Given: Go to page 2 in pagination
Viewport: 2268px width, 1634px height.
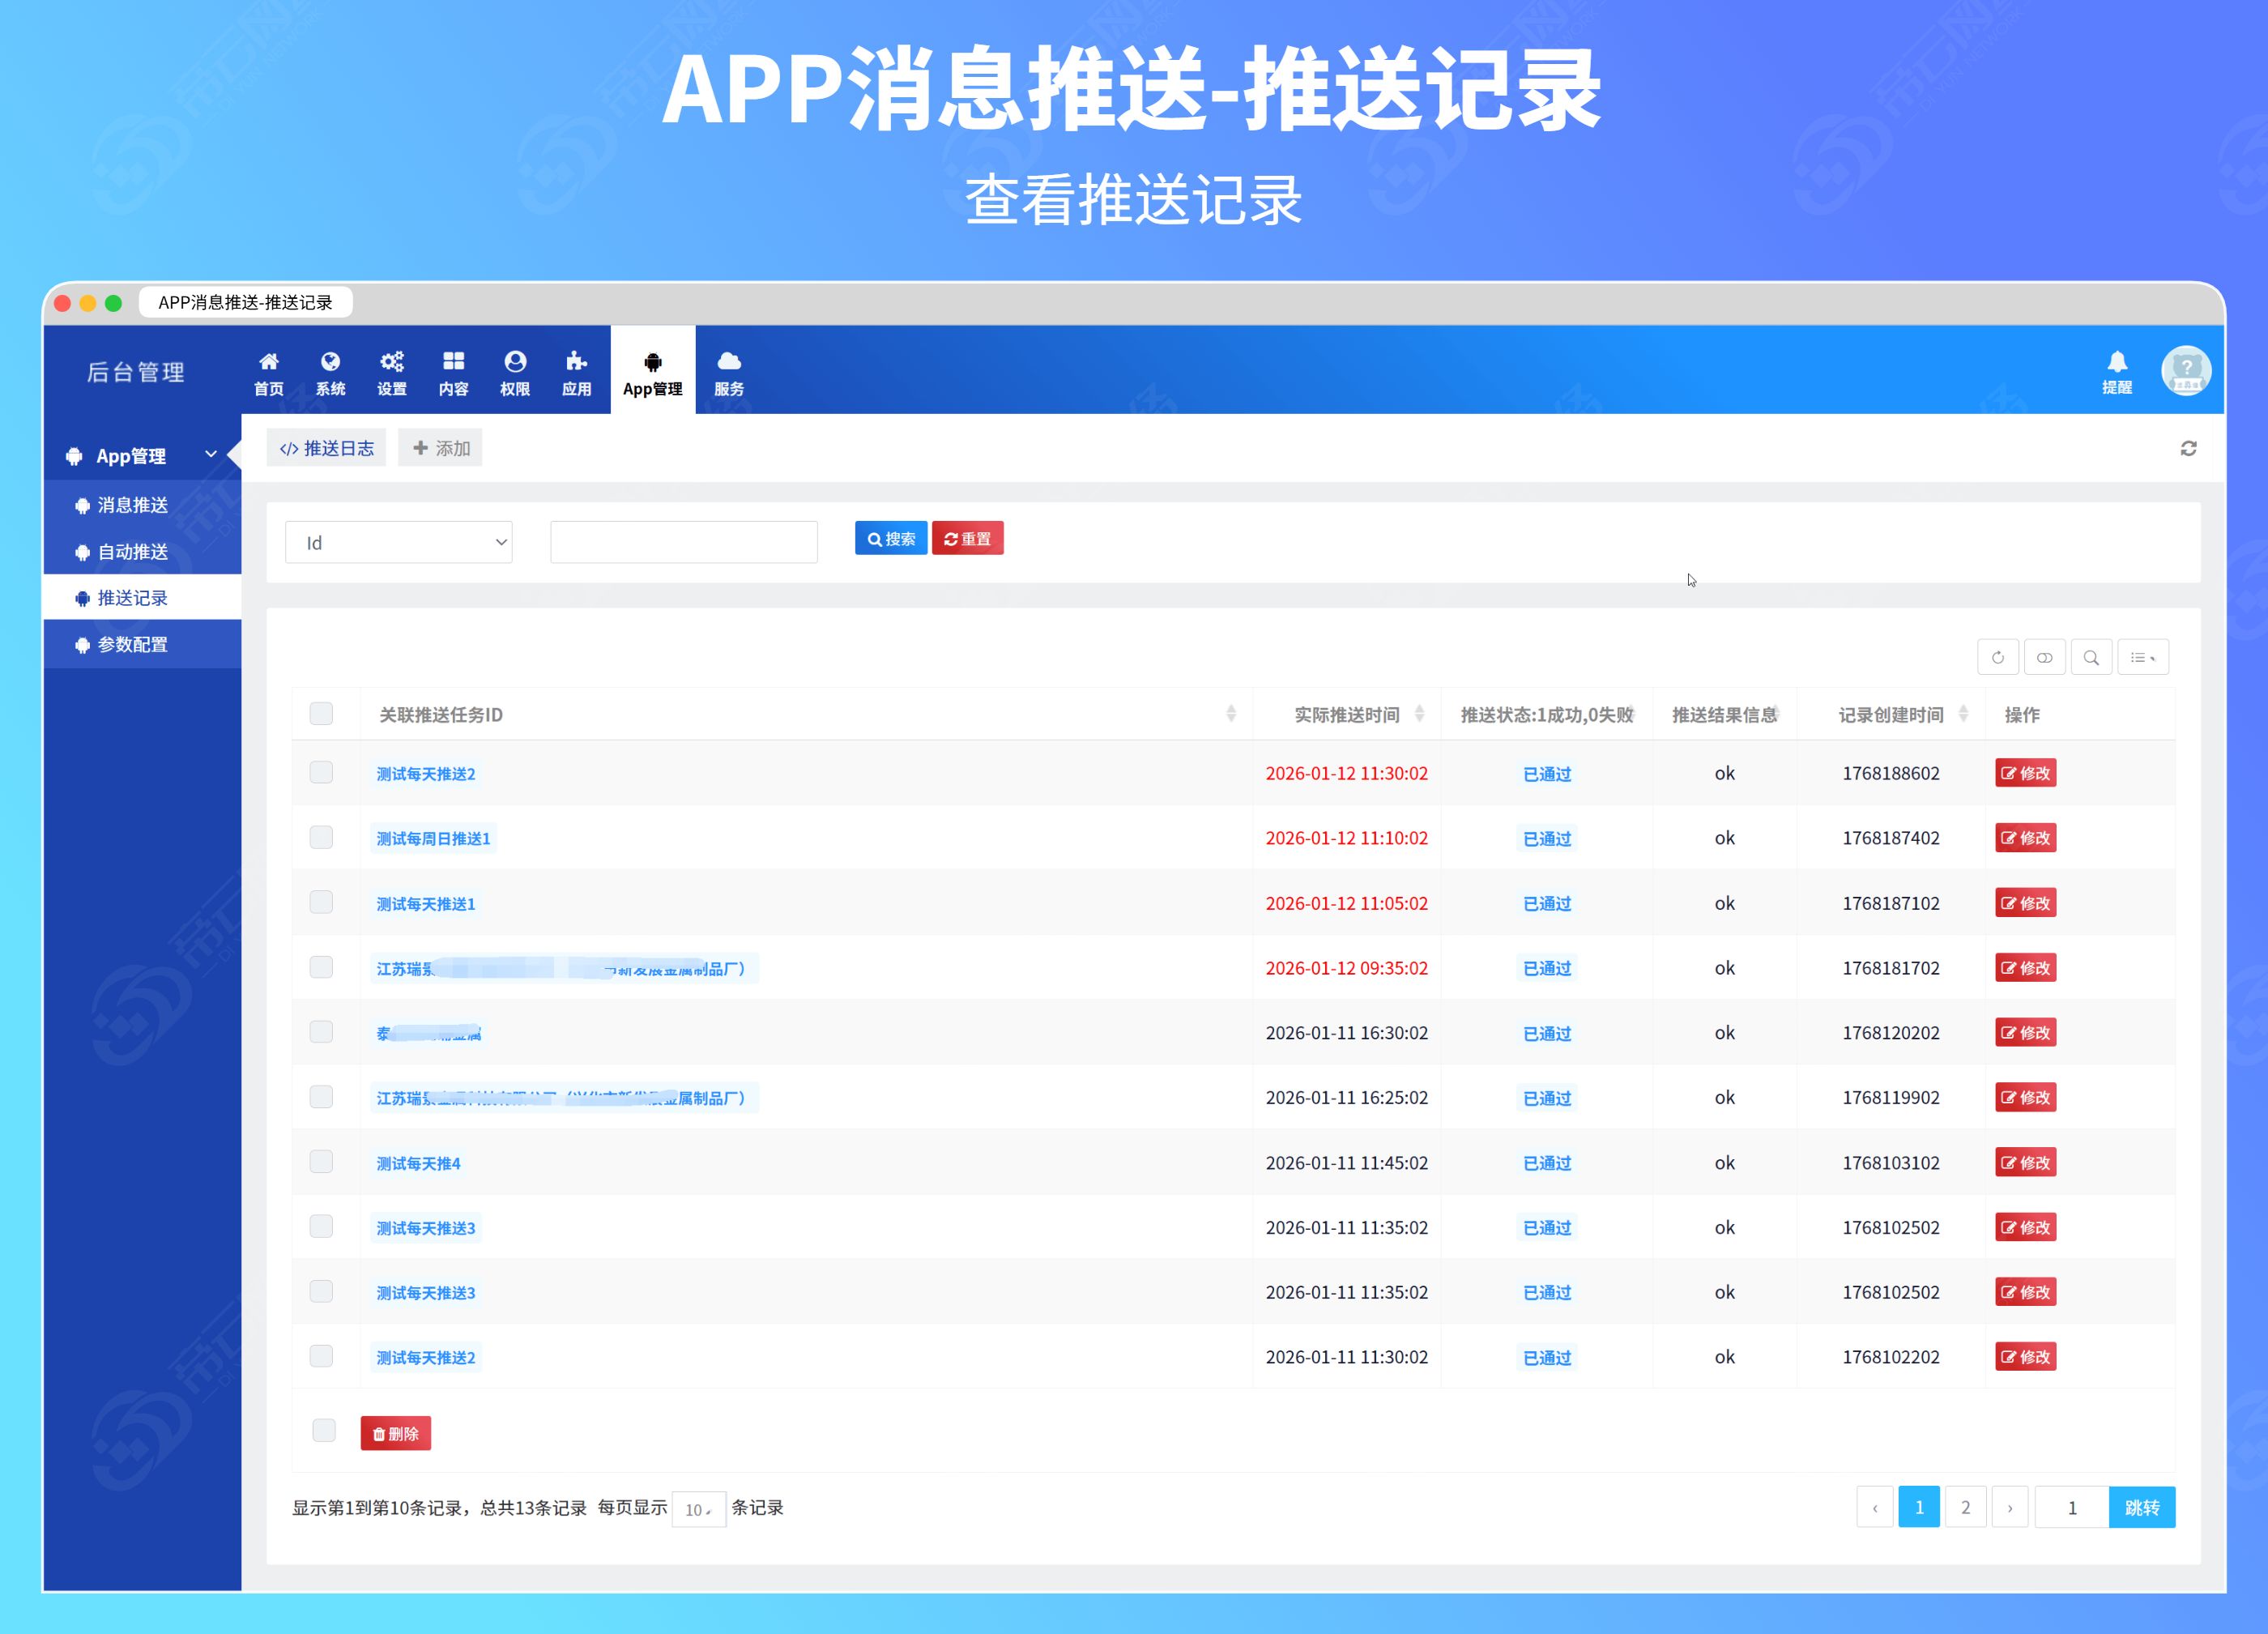Looking at the screenshot, I should (1965, 1507).
